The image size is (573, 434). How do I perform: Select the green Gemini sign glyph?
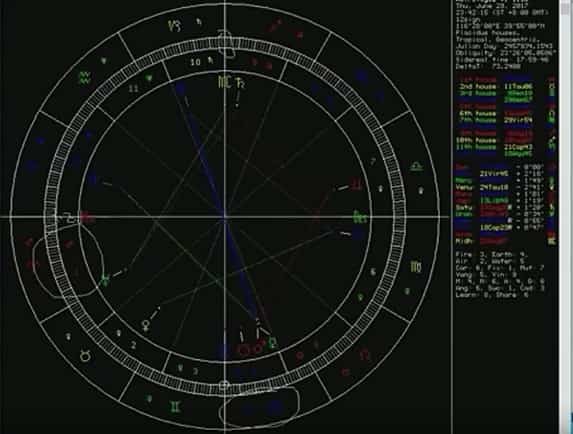coord(175,407)
